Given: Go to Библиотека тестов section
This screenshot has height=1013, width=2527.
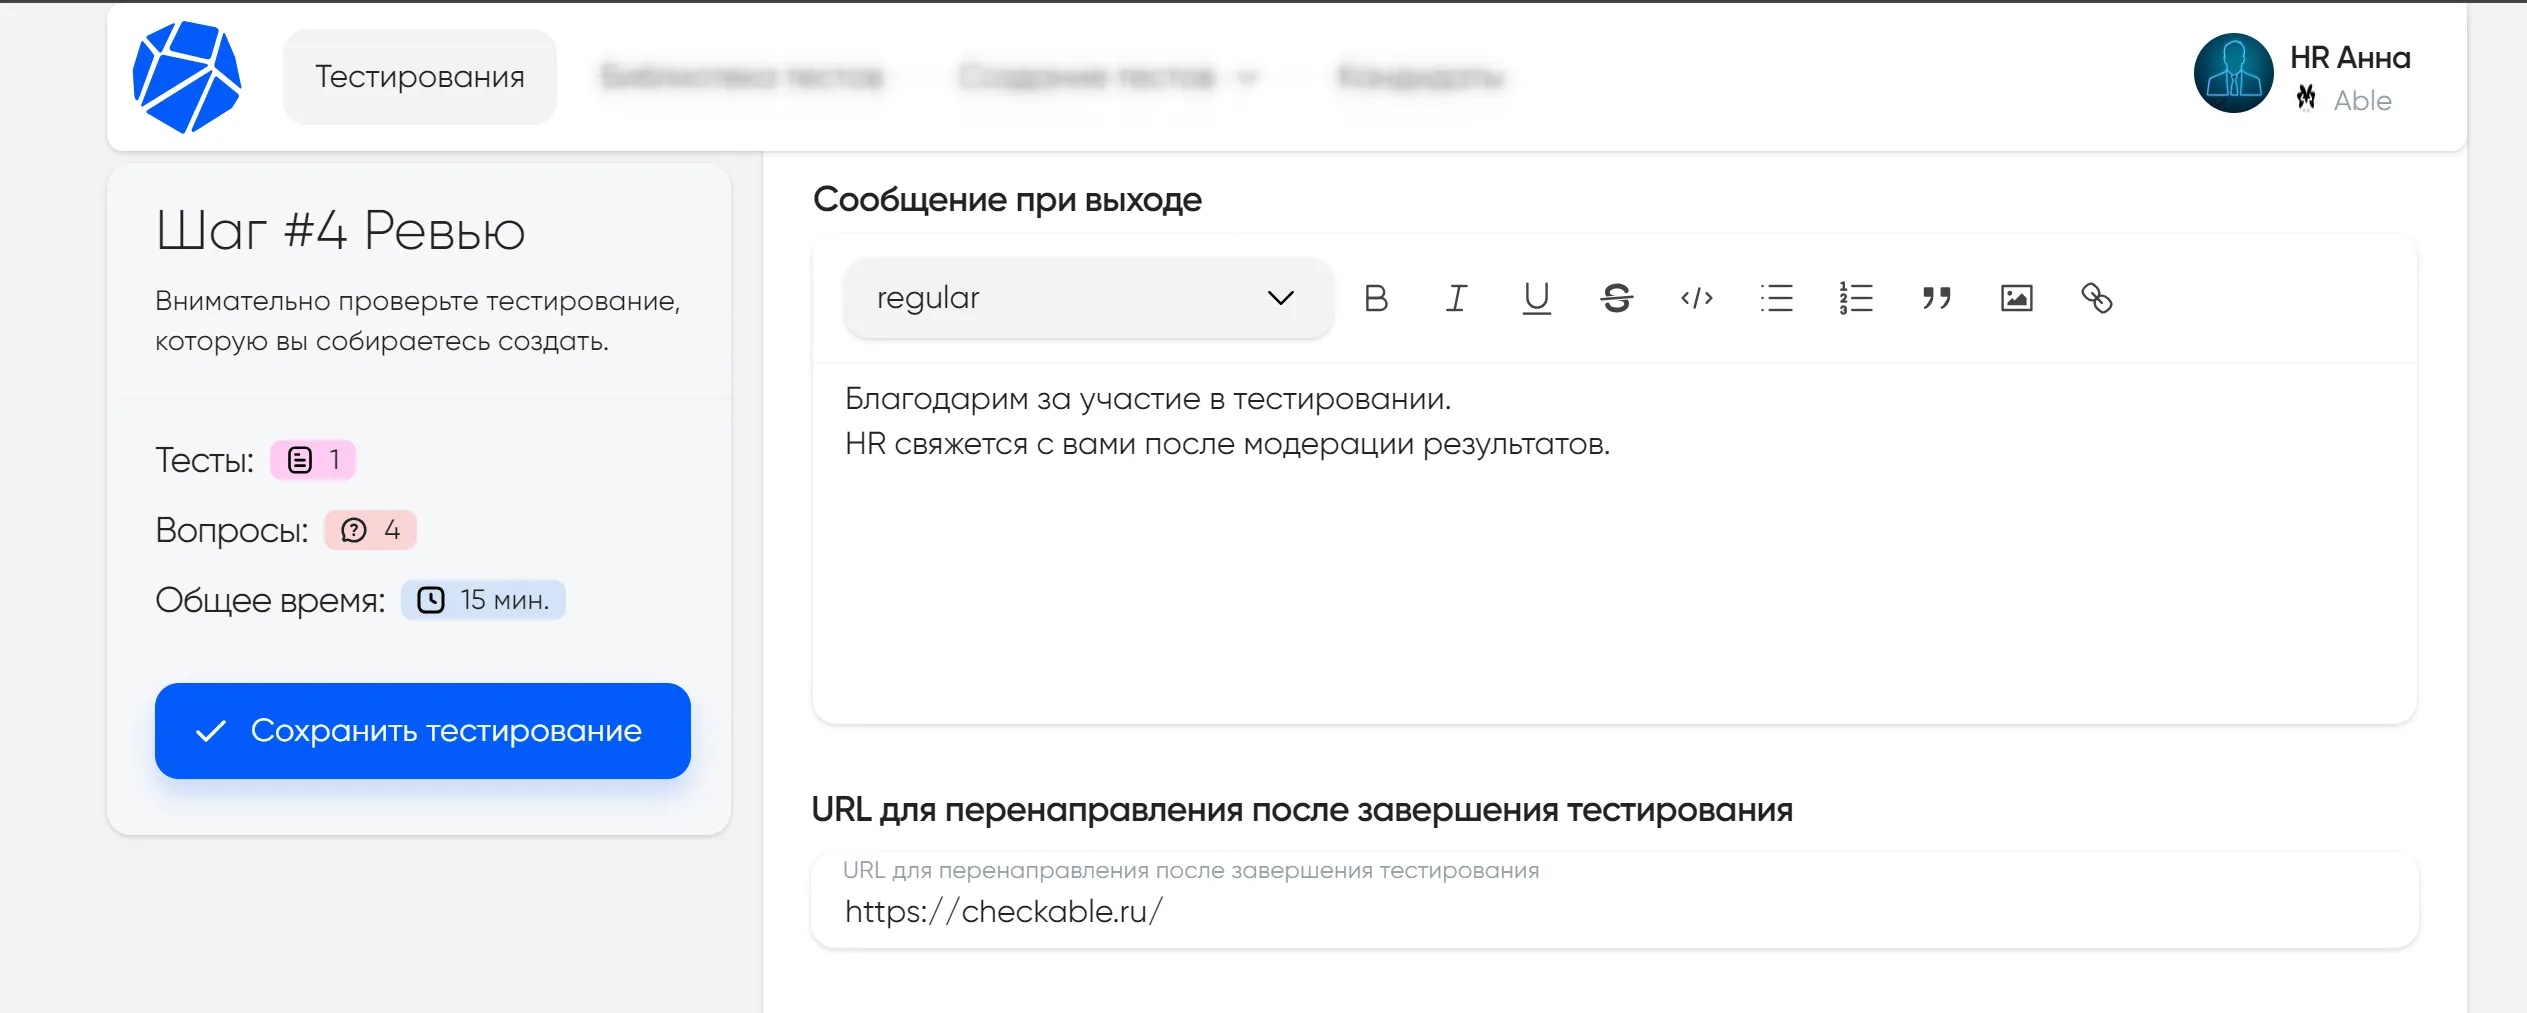Looking at the screenshot, I should click(742, 77).
